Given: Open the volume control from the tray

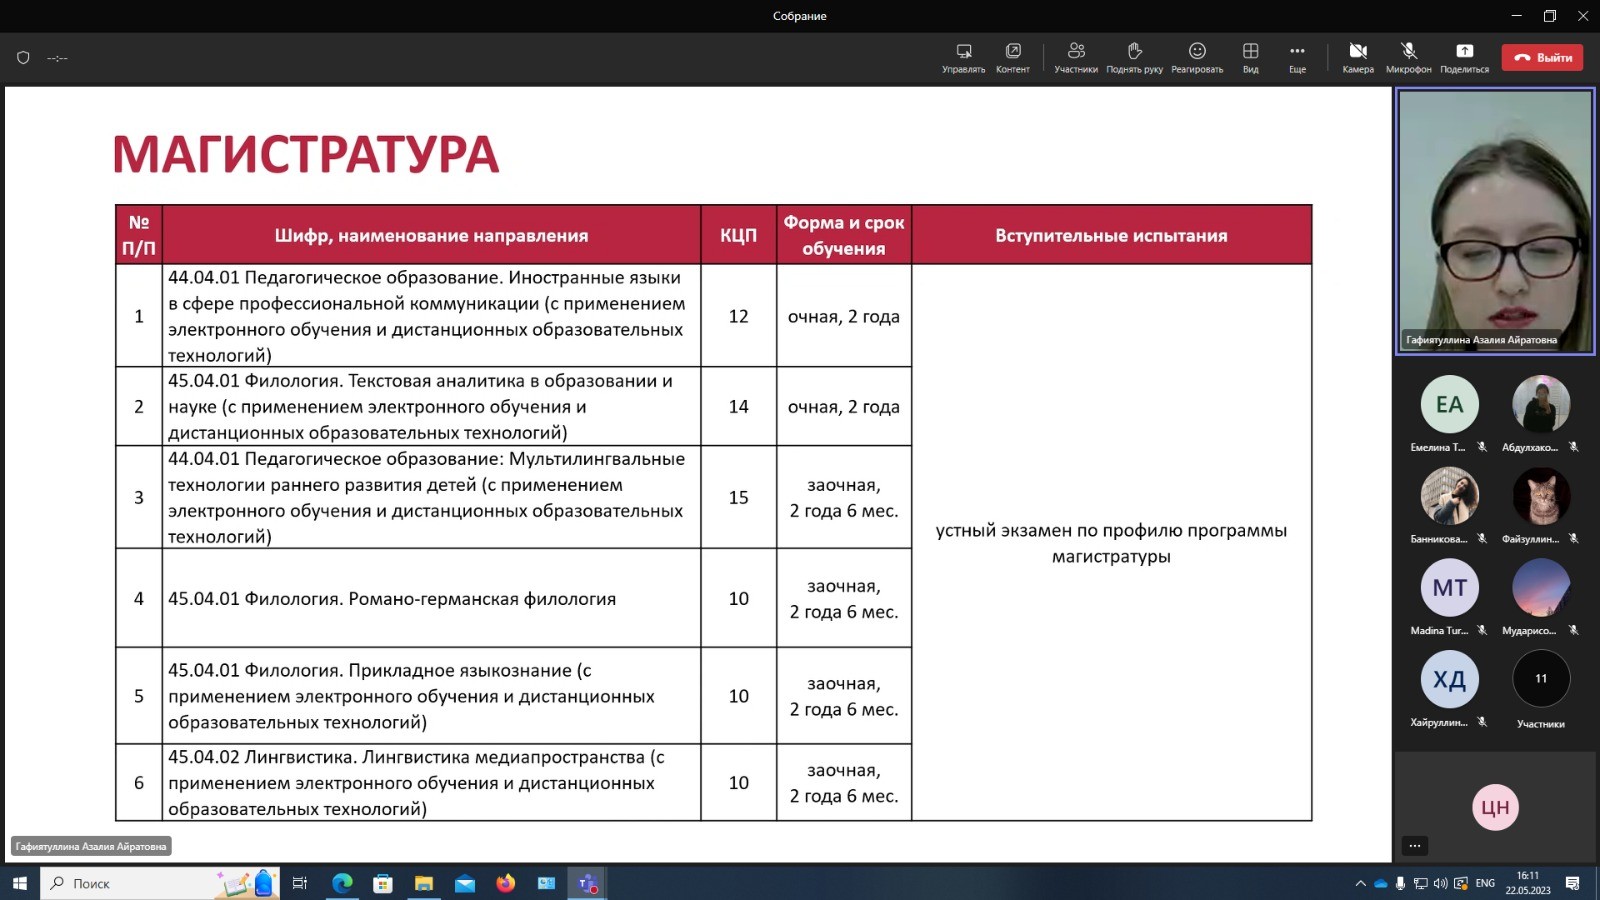Looking at the screenshot, I should (x=1438, y=884).
